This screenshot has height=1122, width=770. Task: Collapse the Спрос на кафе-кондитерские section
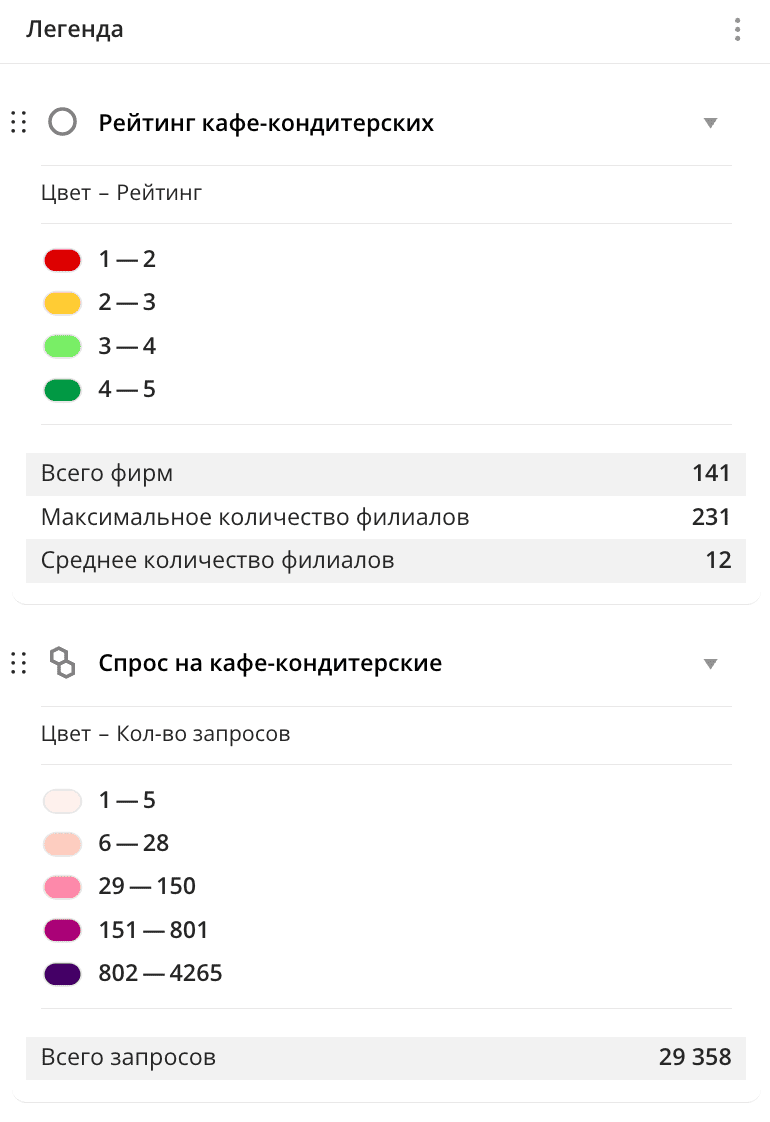click(710, 662)
